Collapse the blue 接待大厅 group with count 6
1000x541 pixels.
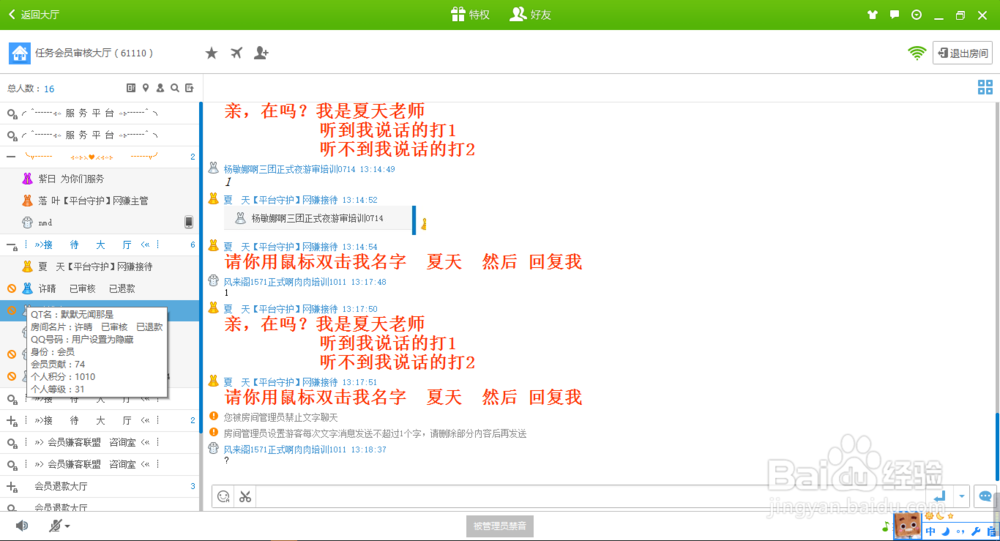(11, 245)
